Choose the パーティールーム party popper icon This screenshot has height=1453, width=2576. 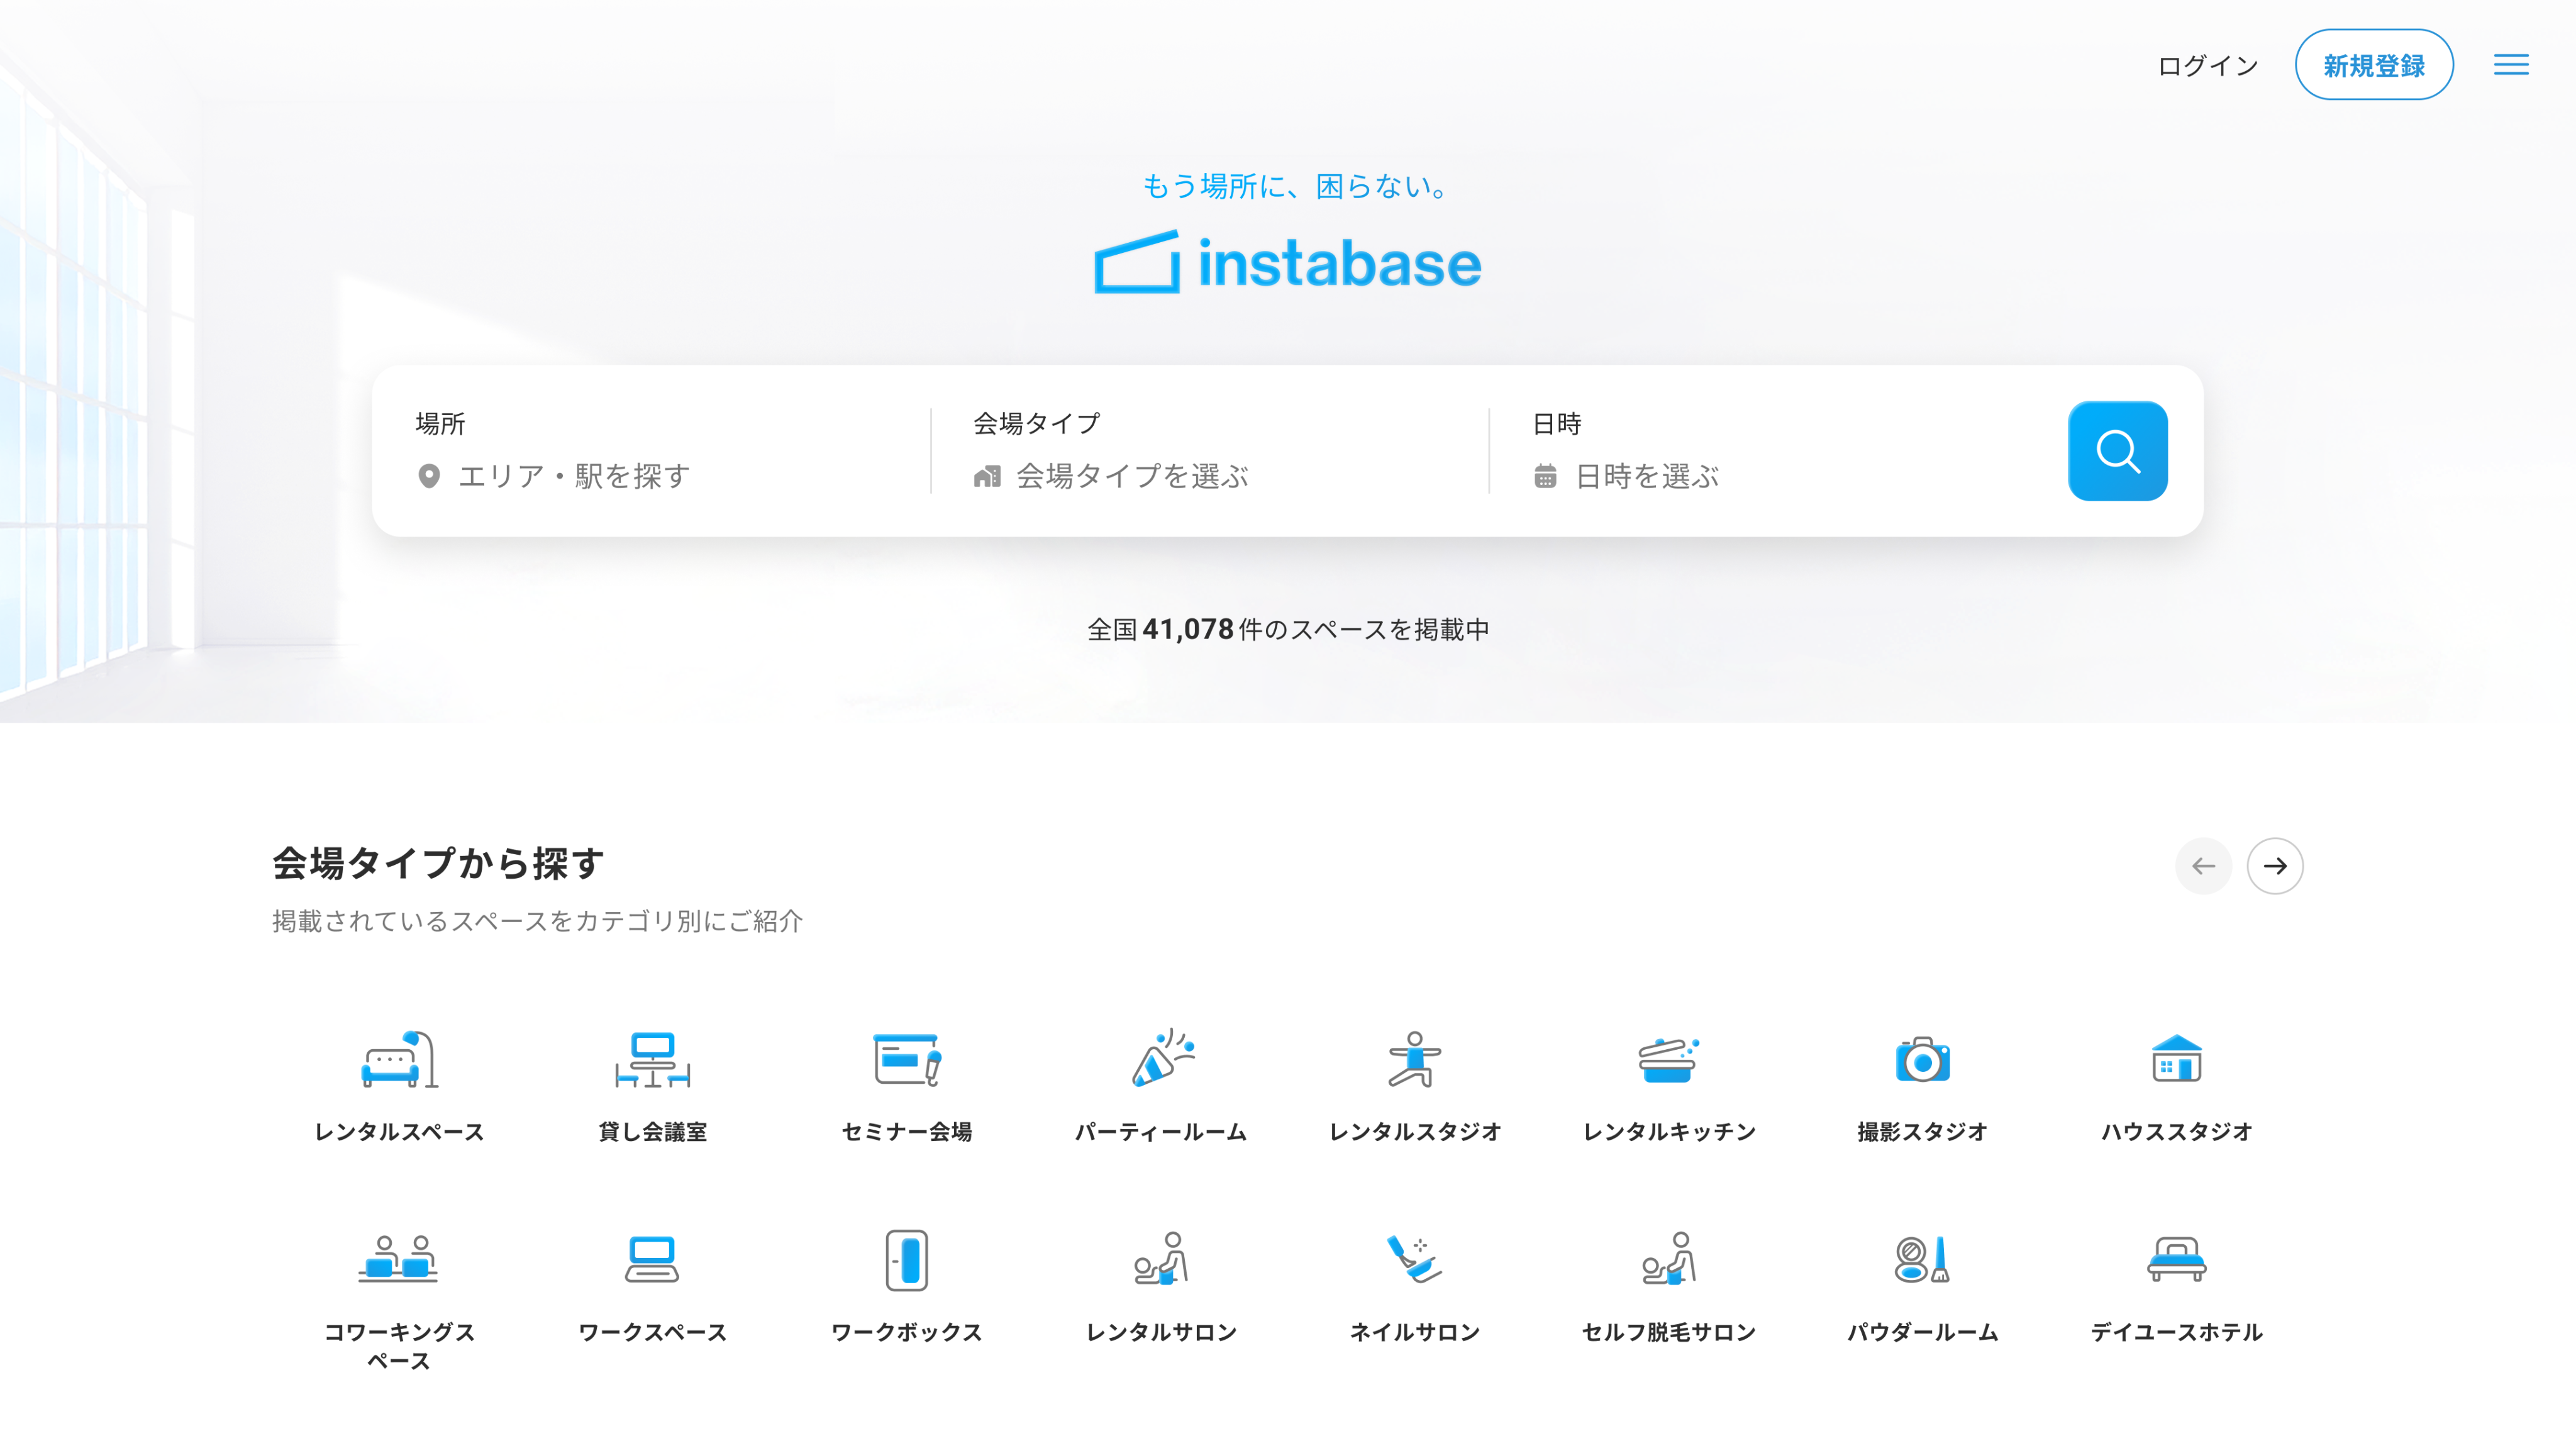(1161, 1060)
